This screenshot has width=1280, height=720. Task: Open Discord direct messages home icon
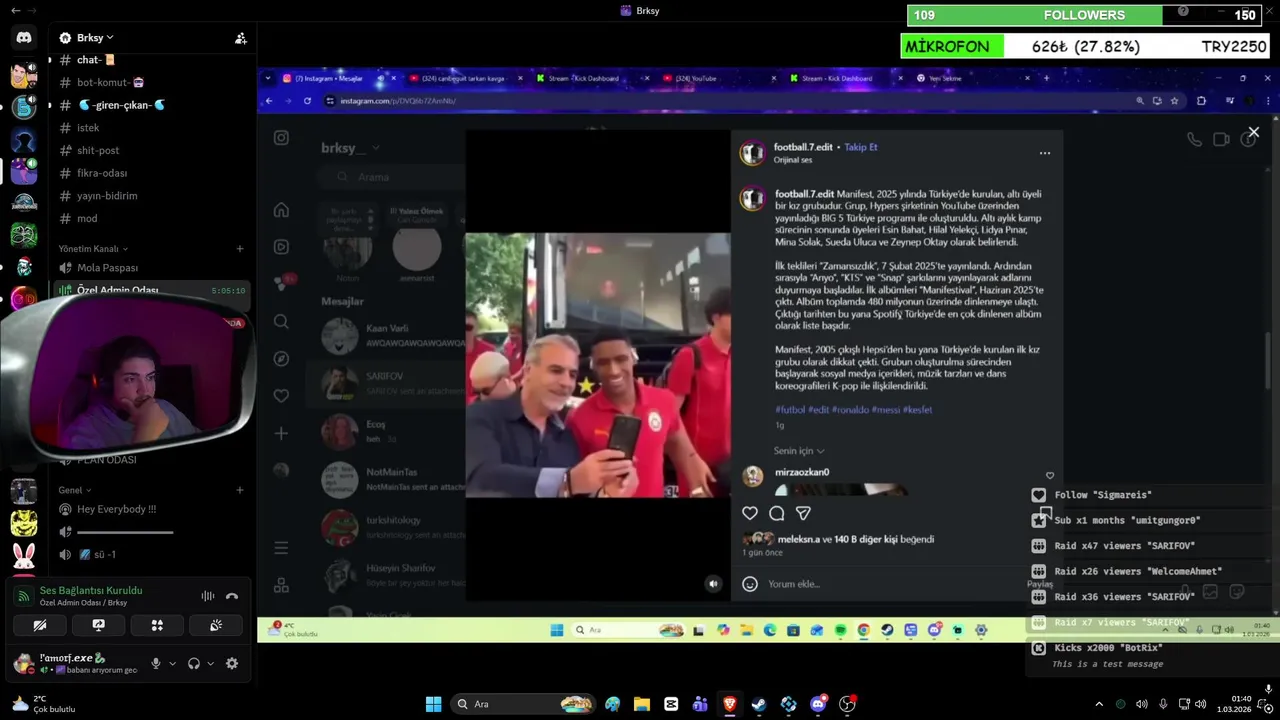[x=24, y=38]
